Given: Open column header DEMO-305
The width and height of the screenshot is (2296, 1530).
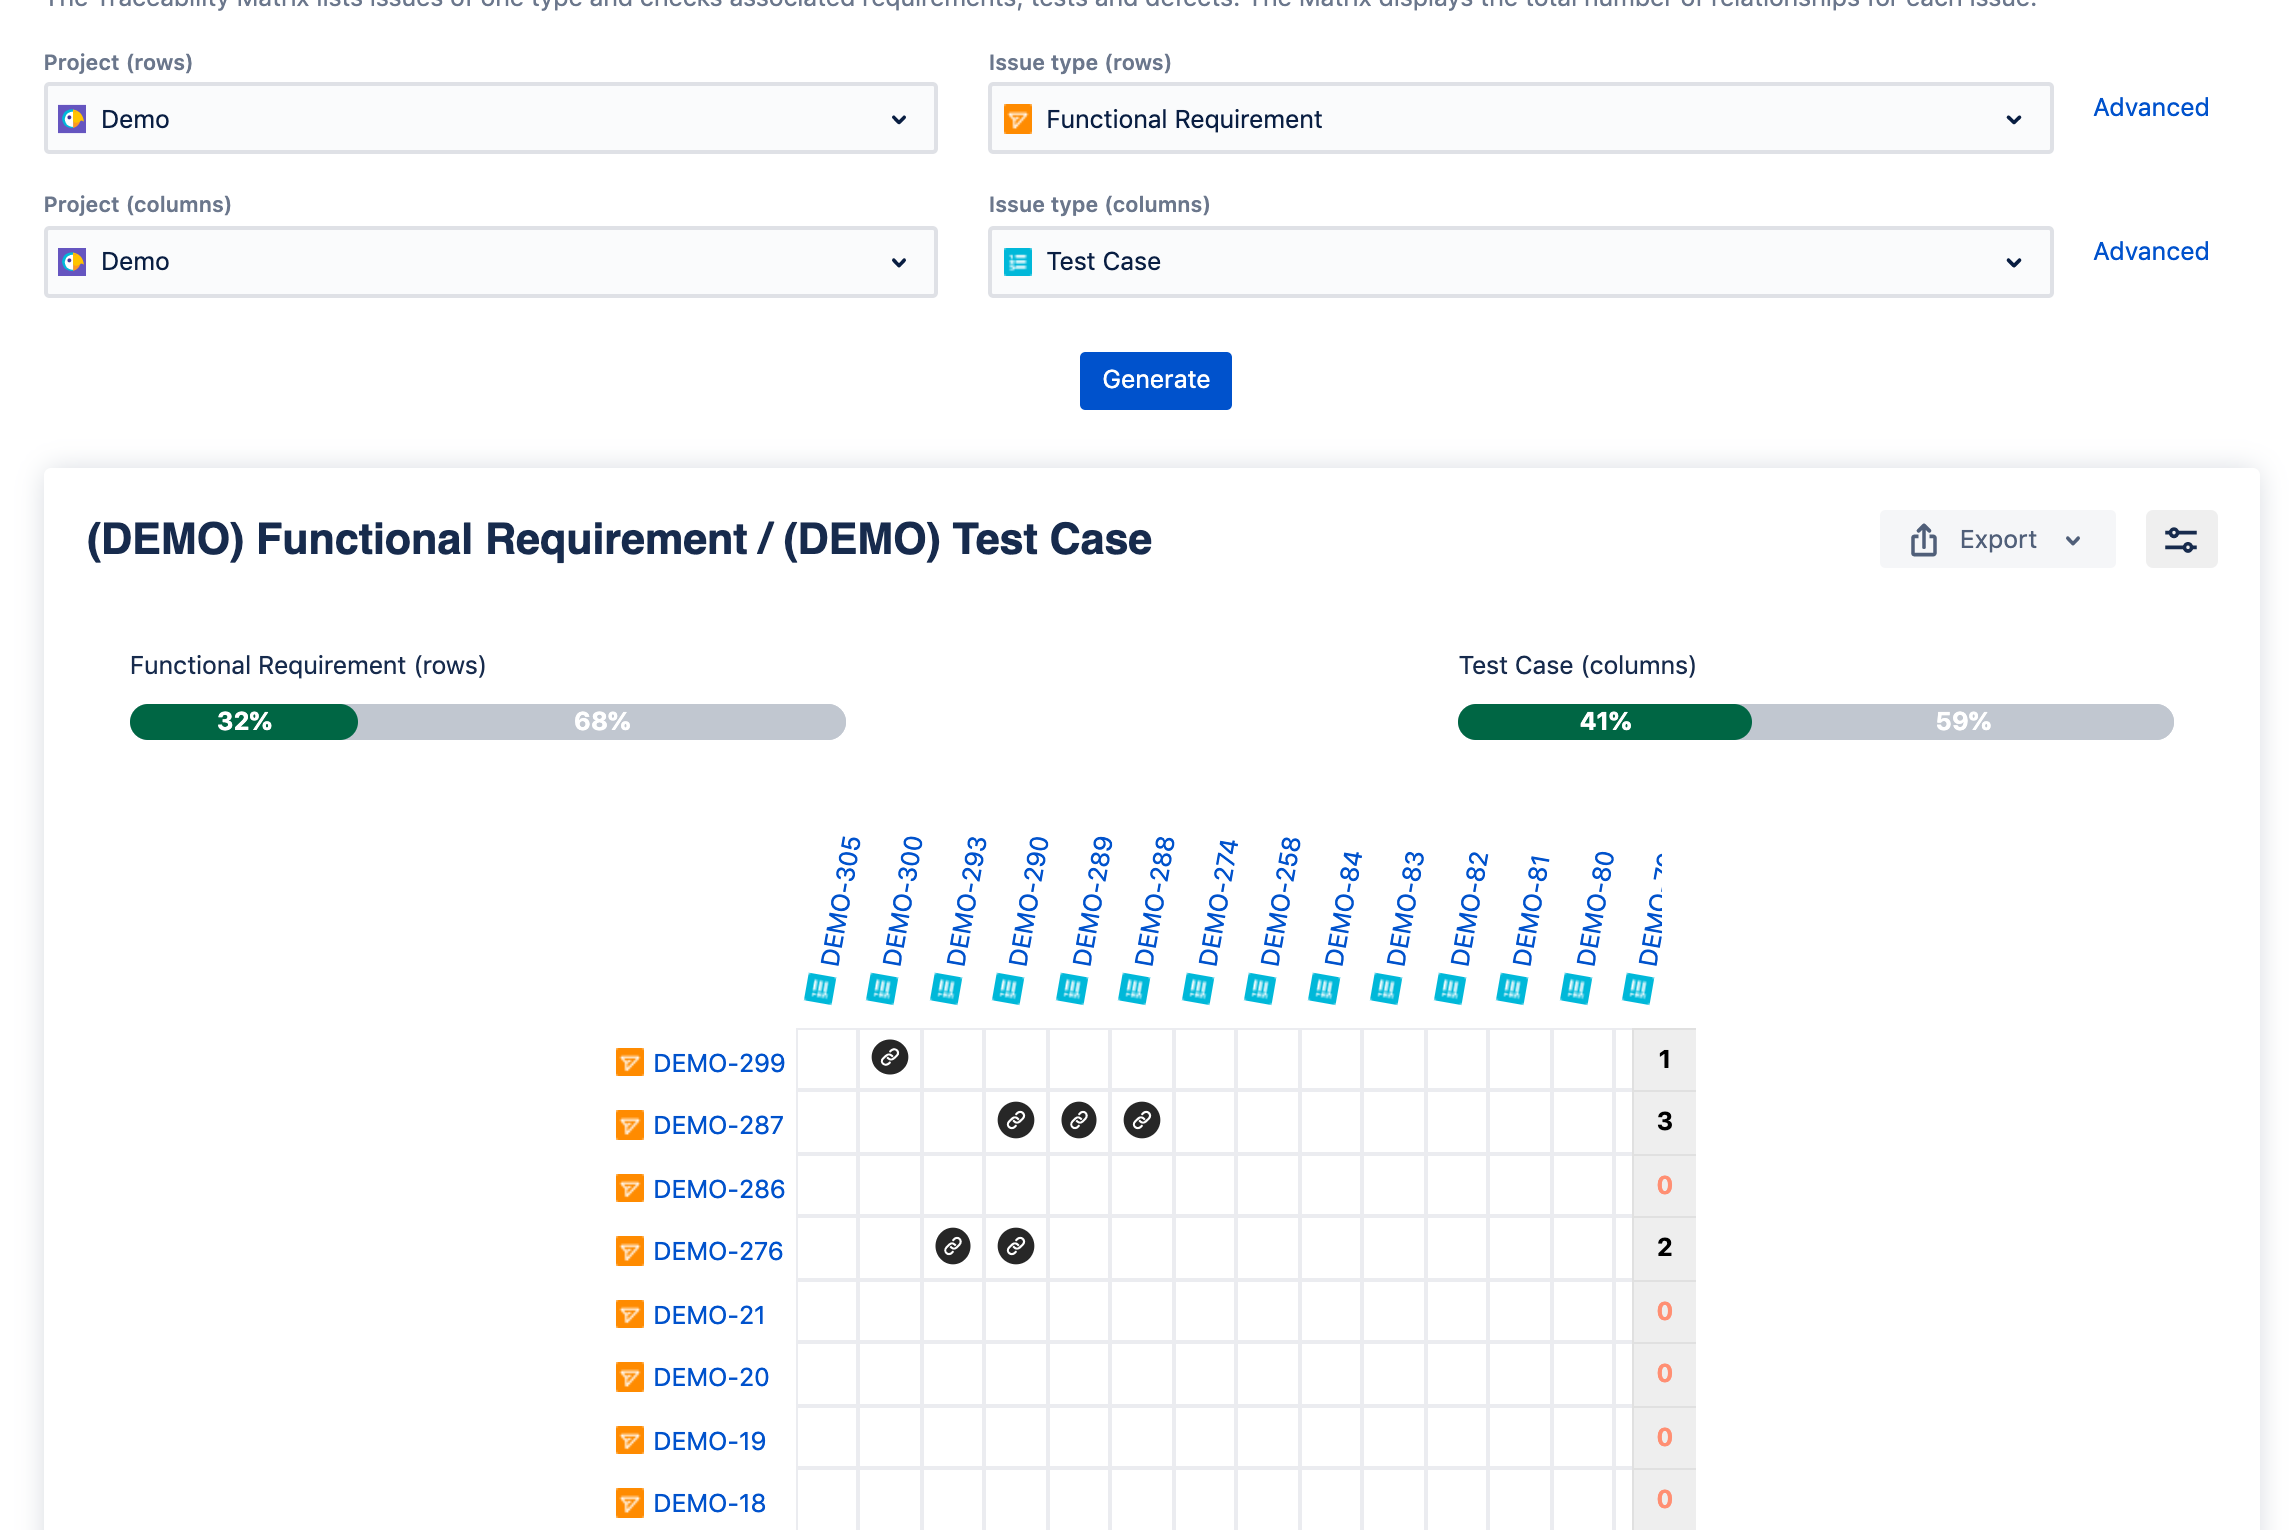Looking at the screenshot, I should (x=841, y=901).
